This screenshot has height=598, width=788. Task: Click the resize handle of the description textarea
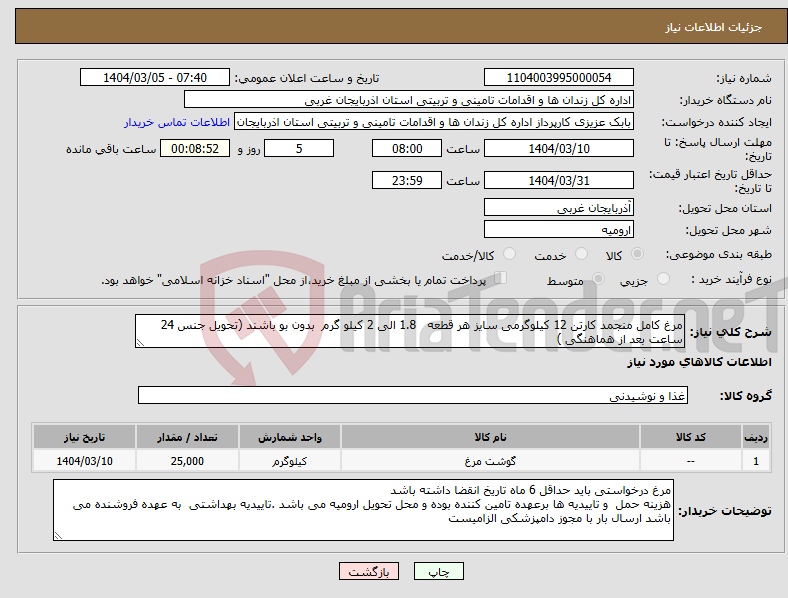point(140,343)
